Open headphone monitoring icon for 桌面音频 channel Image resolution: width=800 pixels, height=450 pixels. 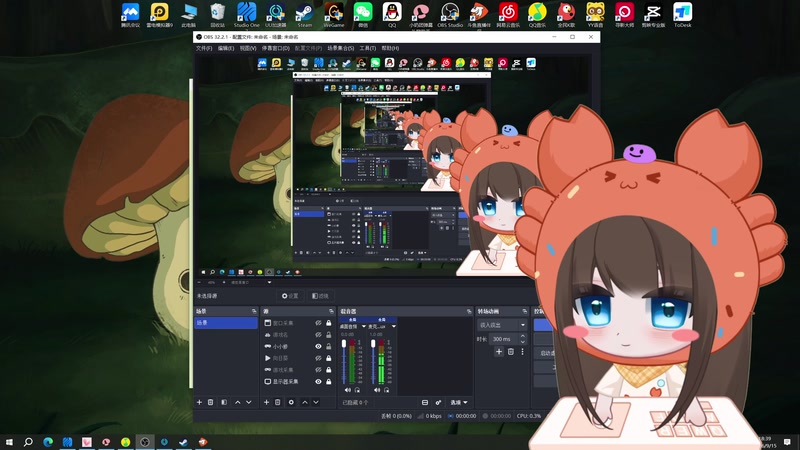[x=357, y=390]
